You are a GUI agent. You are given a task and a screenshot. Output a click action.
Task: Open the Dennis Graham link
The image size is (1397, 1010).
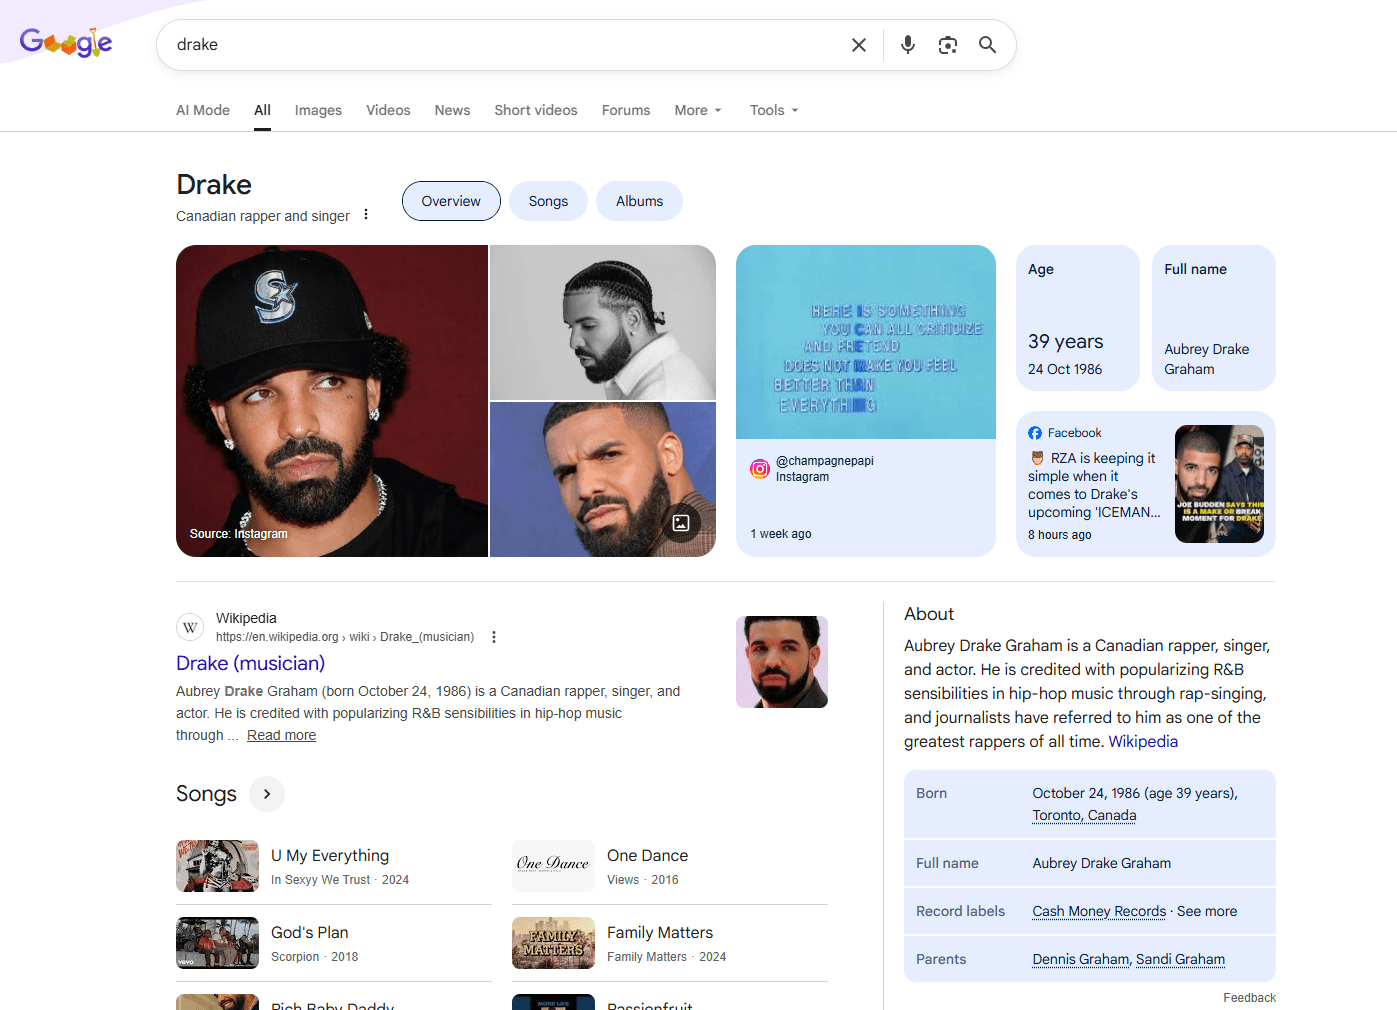[1080, 959]
